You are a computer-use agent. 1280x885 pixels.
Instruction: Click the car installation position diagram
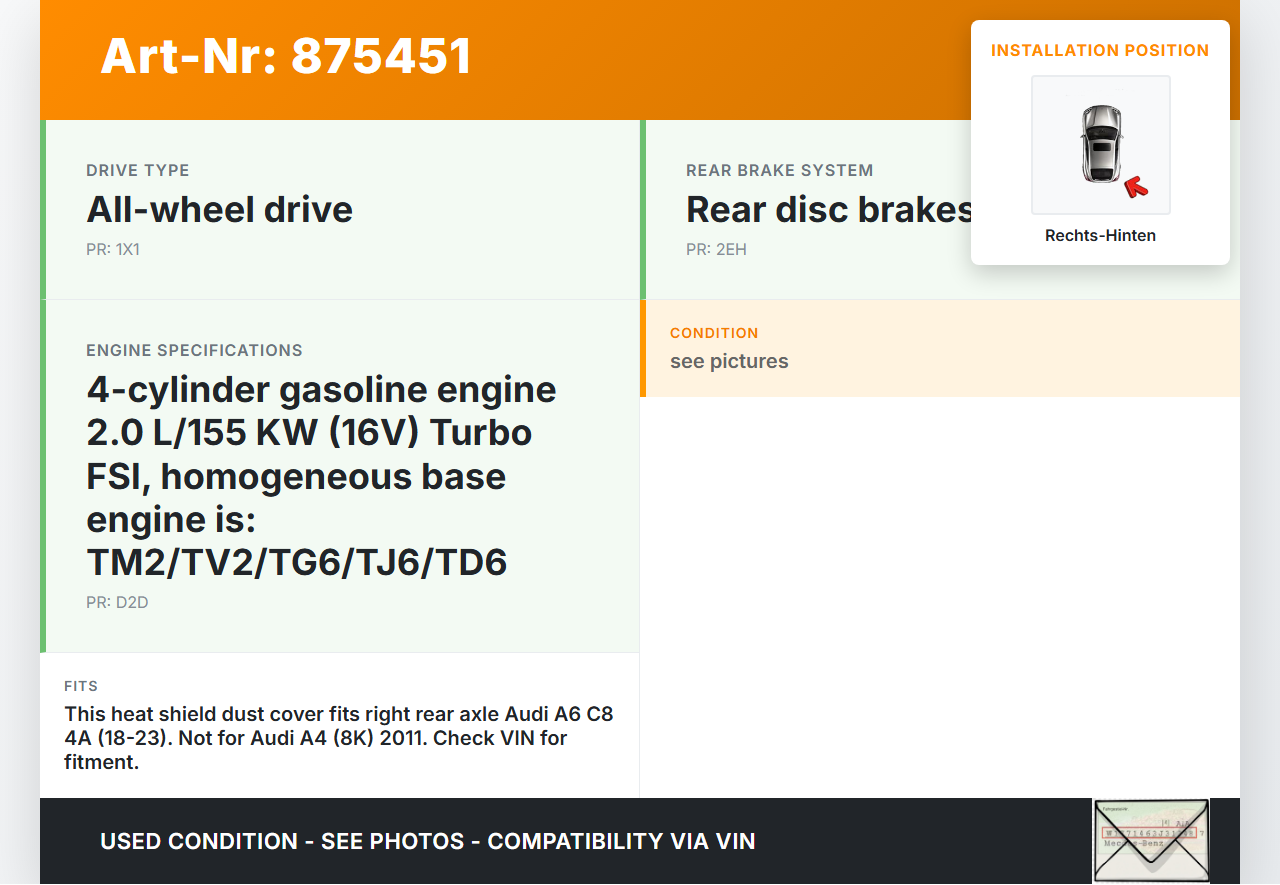1100,145
